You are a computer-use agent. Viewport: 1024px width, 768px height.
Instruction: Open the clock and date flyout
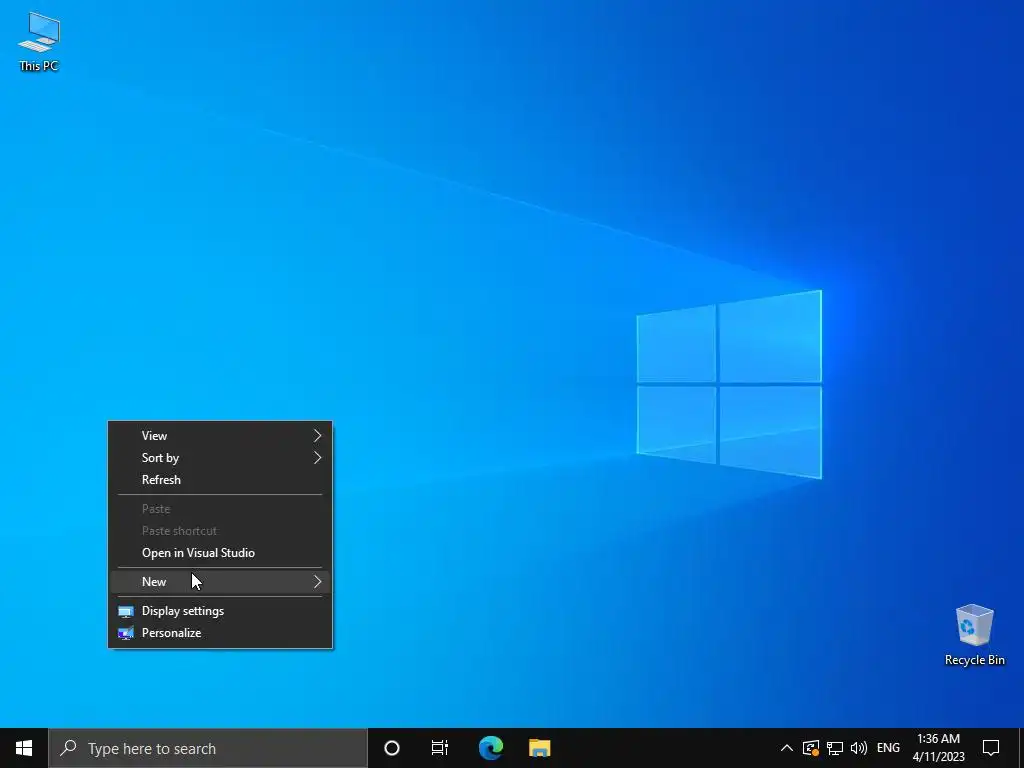938,748
